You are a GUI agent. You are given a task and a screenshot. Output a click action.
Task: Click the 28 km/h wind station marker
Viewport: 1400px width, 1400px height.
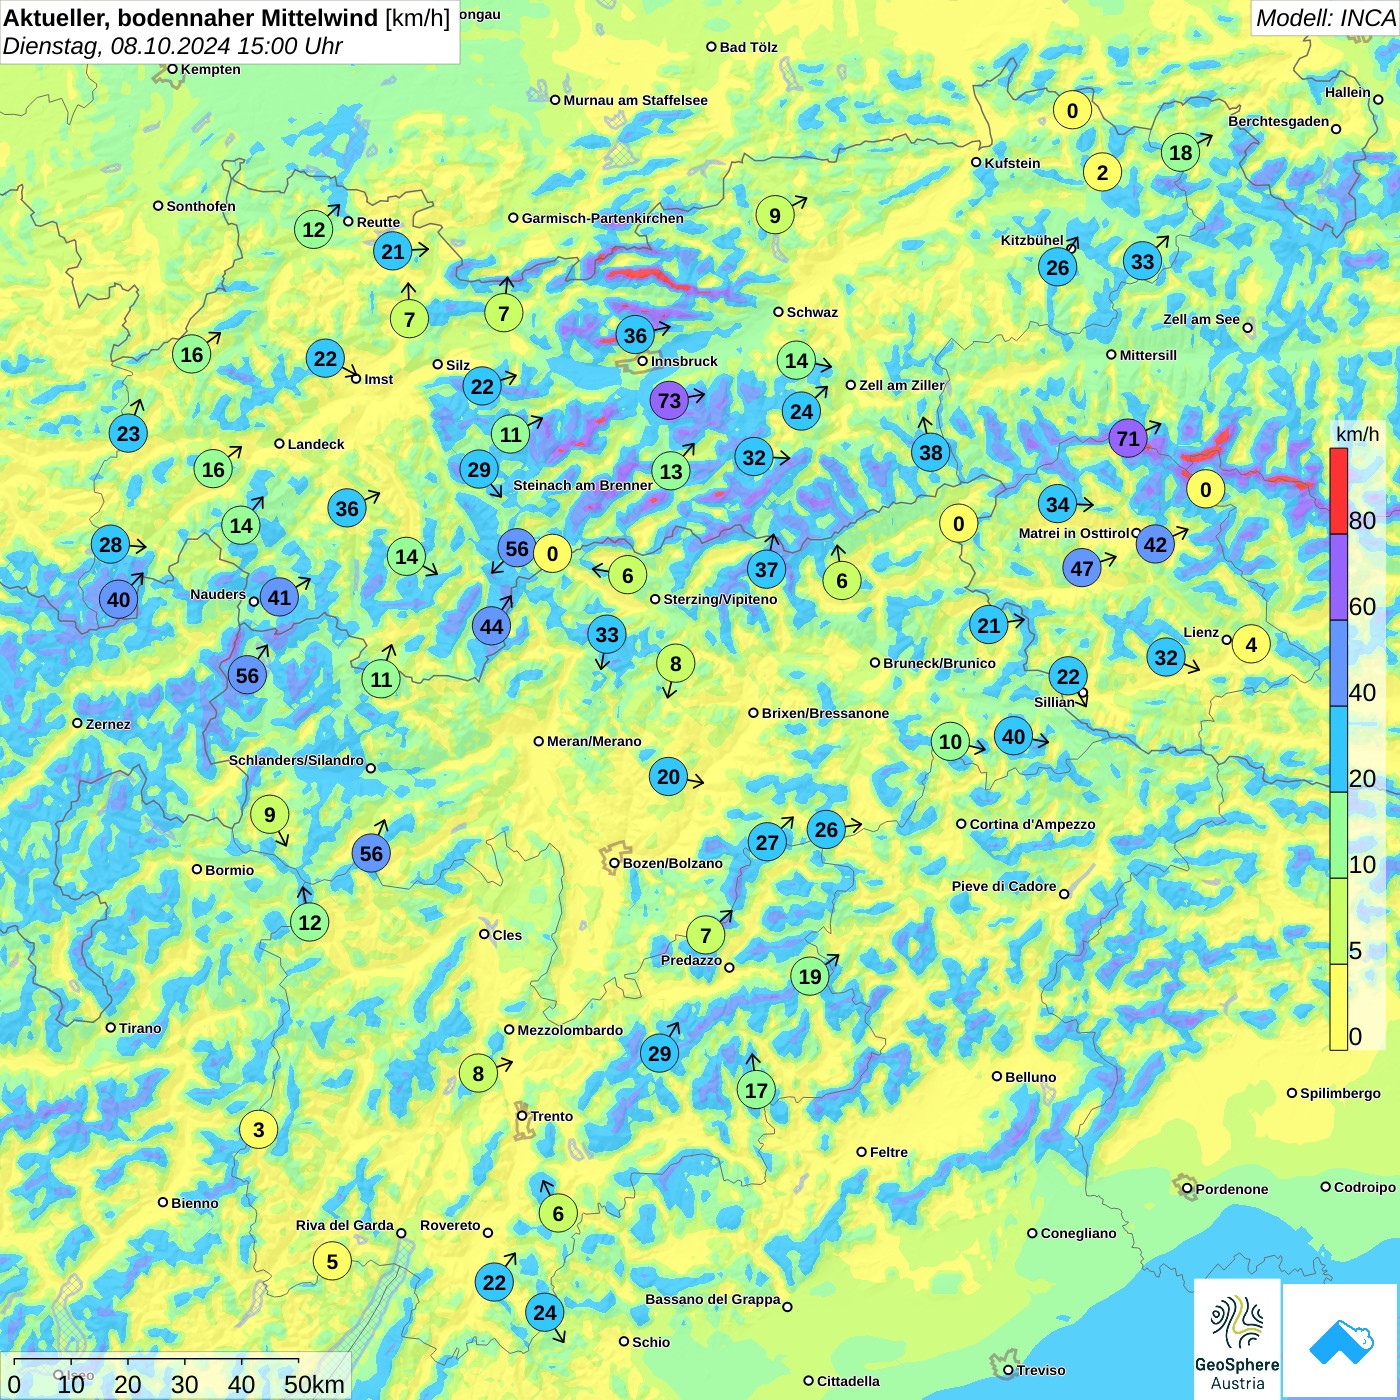pyautogui.click(x=110, y=545)
